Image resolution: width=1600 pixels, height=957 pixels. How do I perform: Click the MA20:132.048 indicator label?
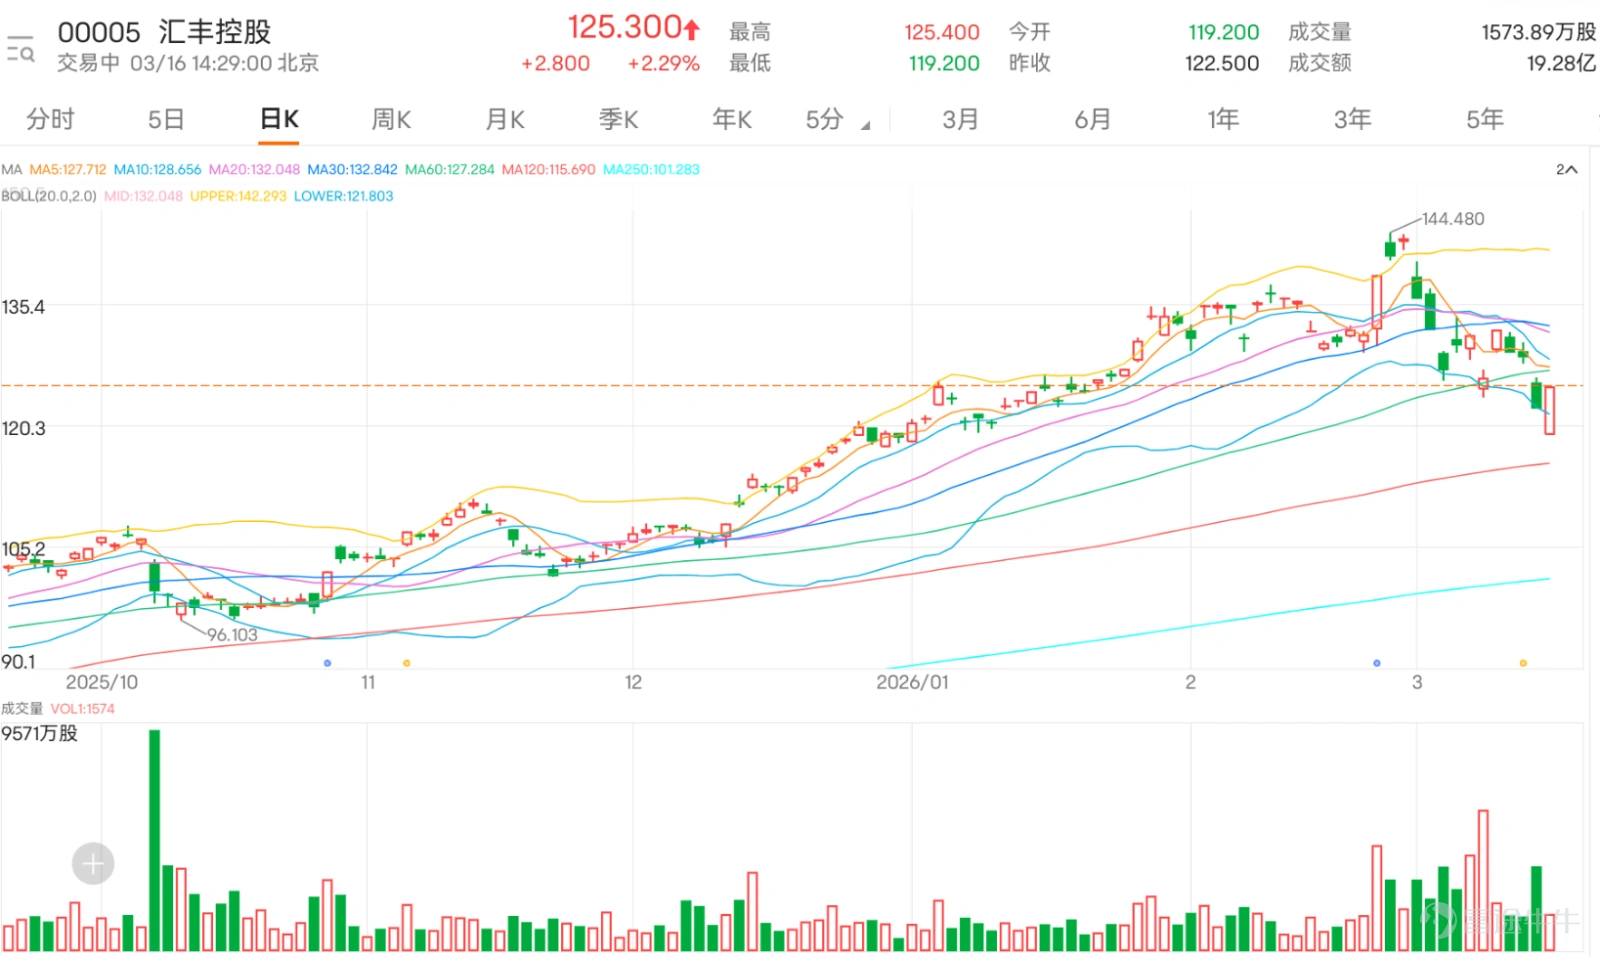pos(254,170)
